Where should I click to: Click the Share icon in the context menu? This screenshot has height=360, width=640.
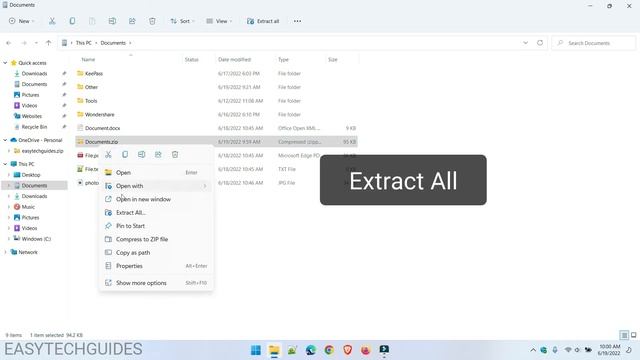coord(158,154)
